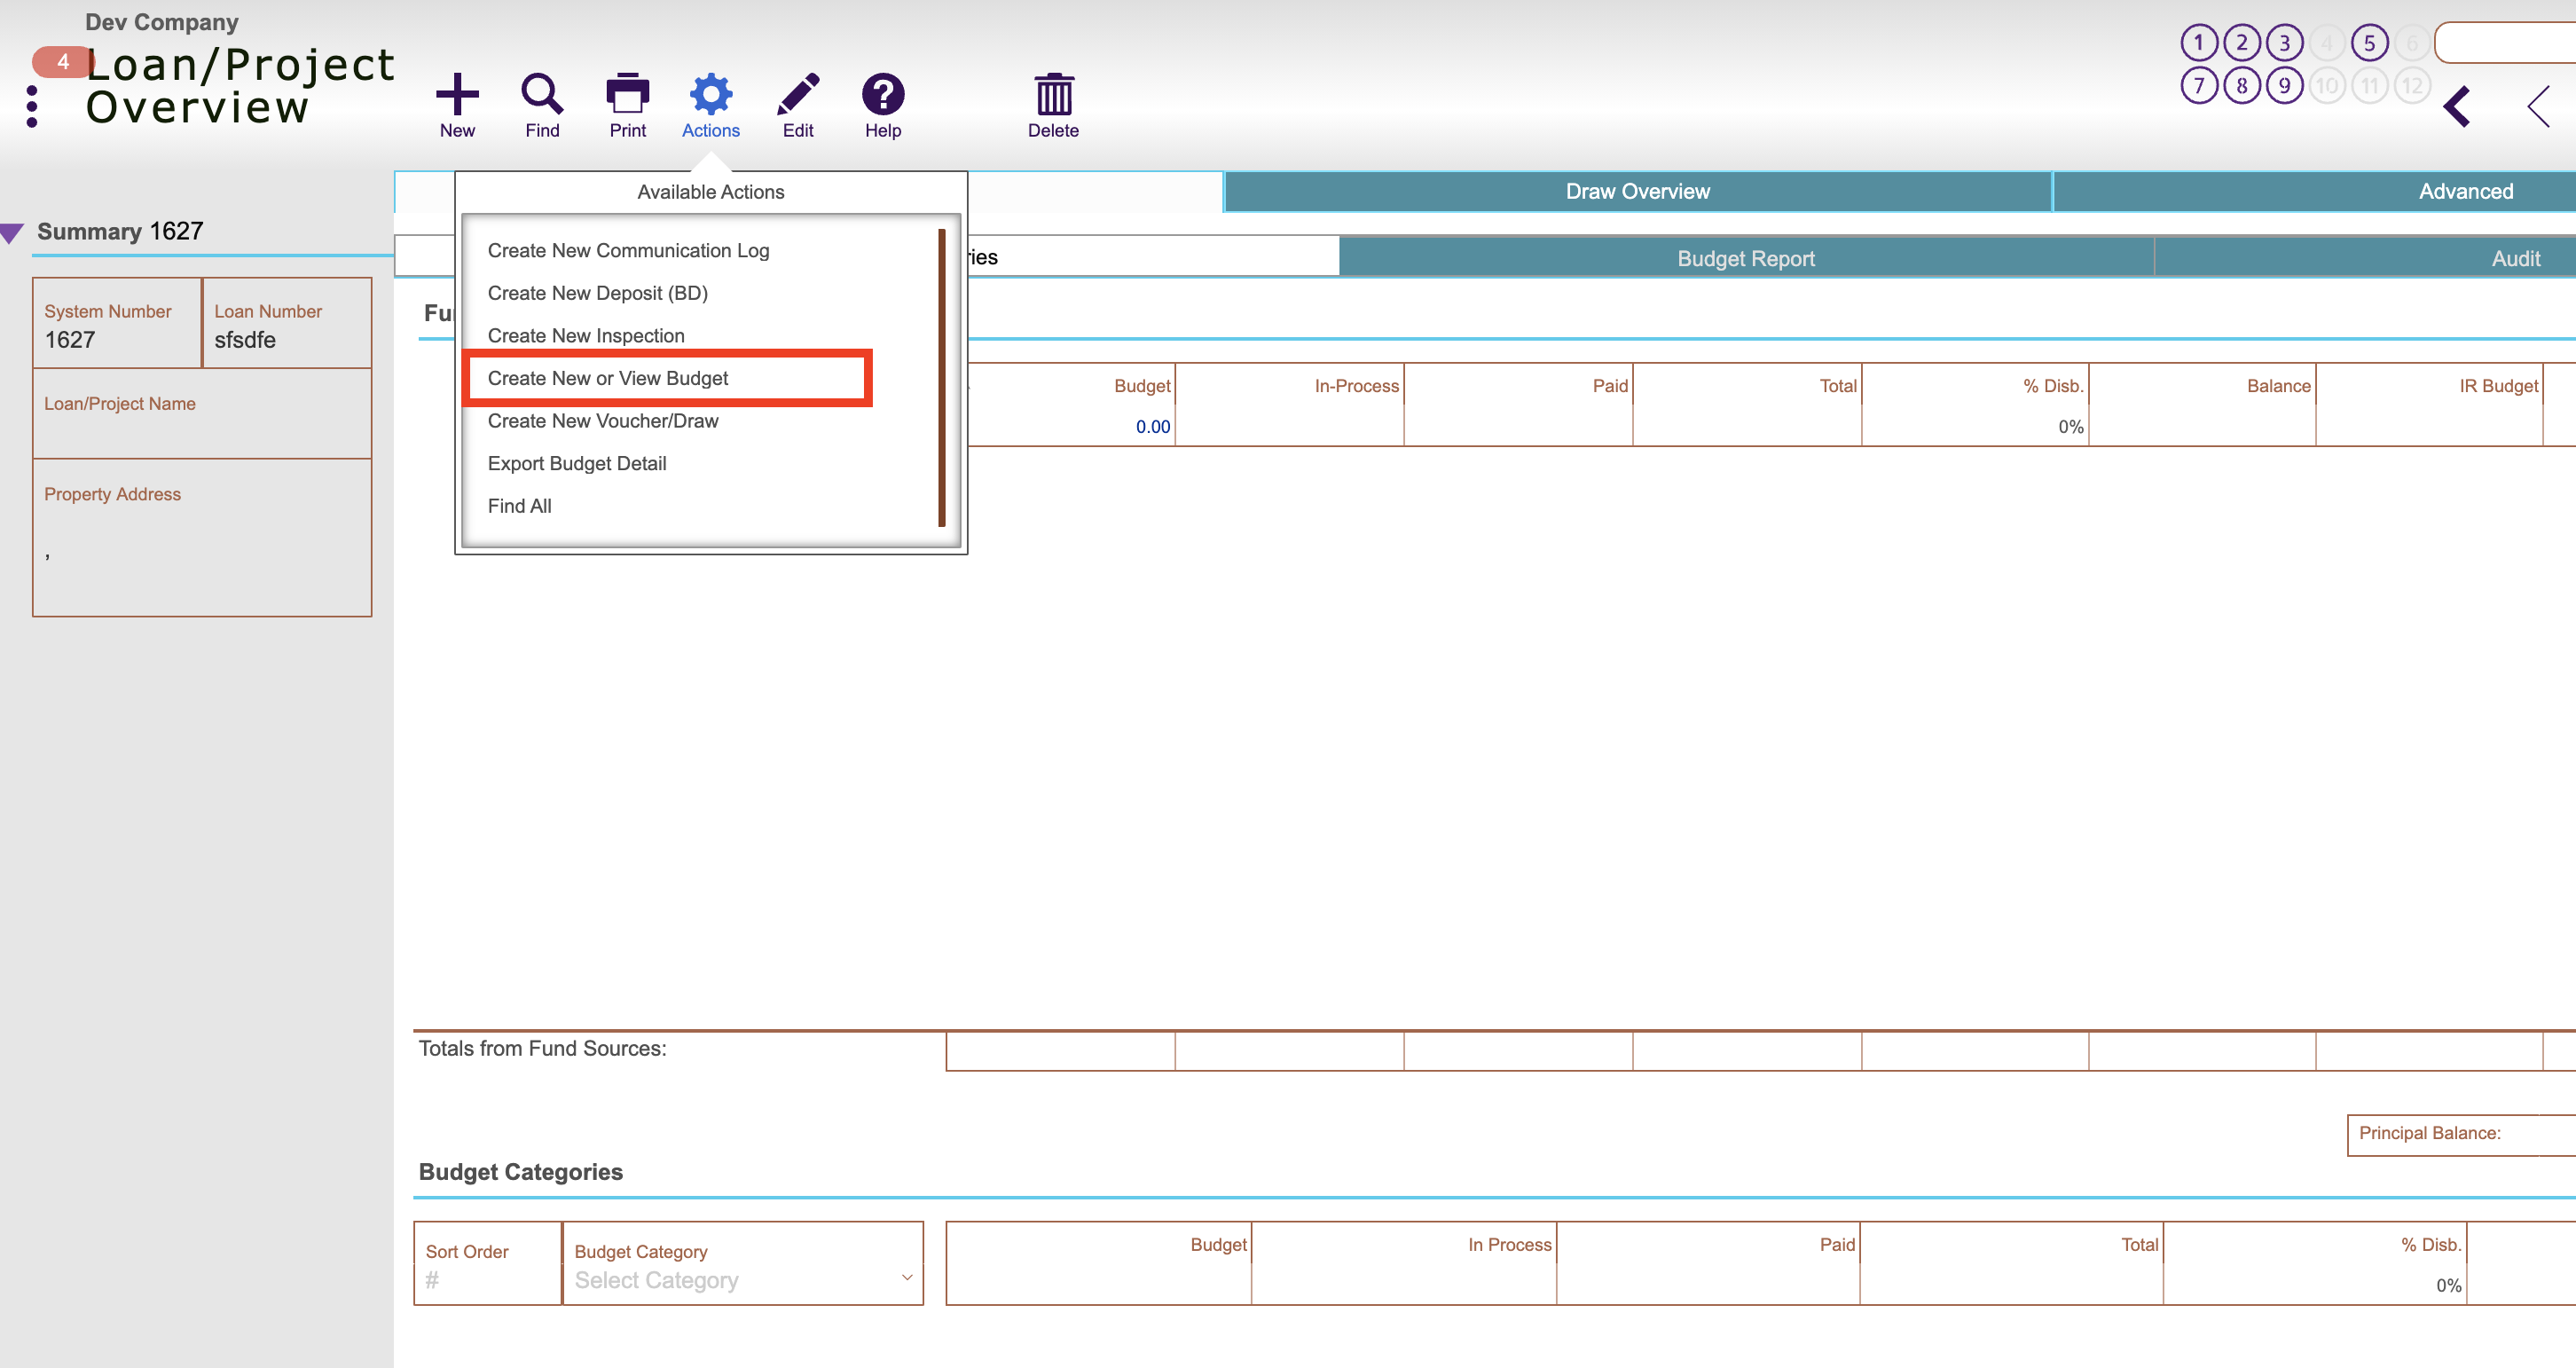The image size is (2576, 1368).
Task: Click the Delete trash icon
Action: click(x=1053, y=95)
